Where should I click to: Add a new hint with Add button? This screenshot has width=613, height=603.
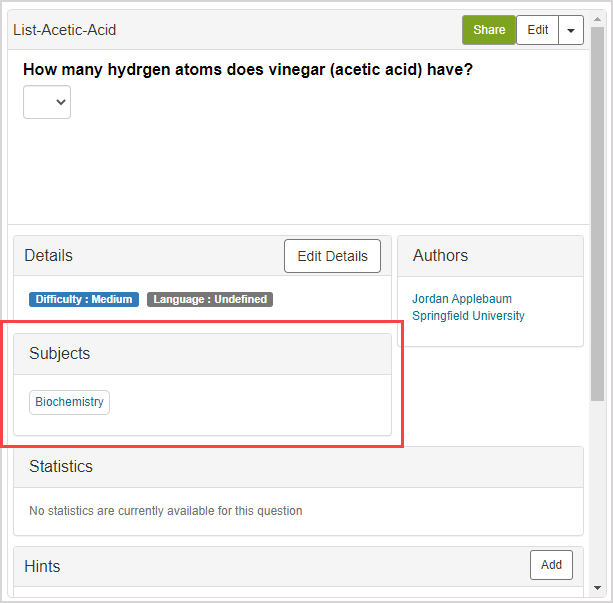551,565
